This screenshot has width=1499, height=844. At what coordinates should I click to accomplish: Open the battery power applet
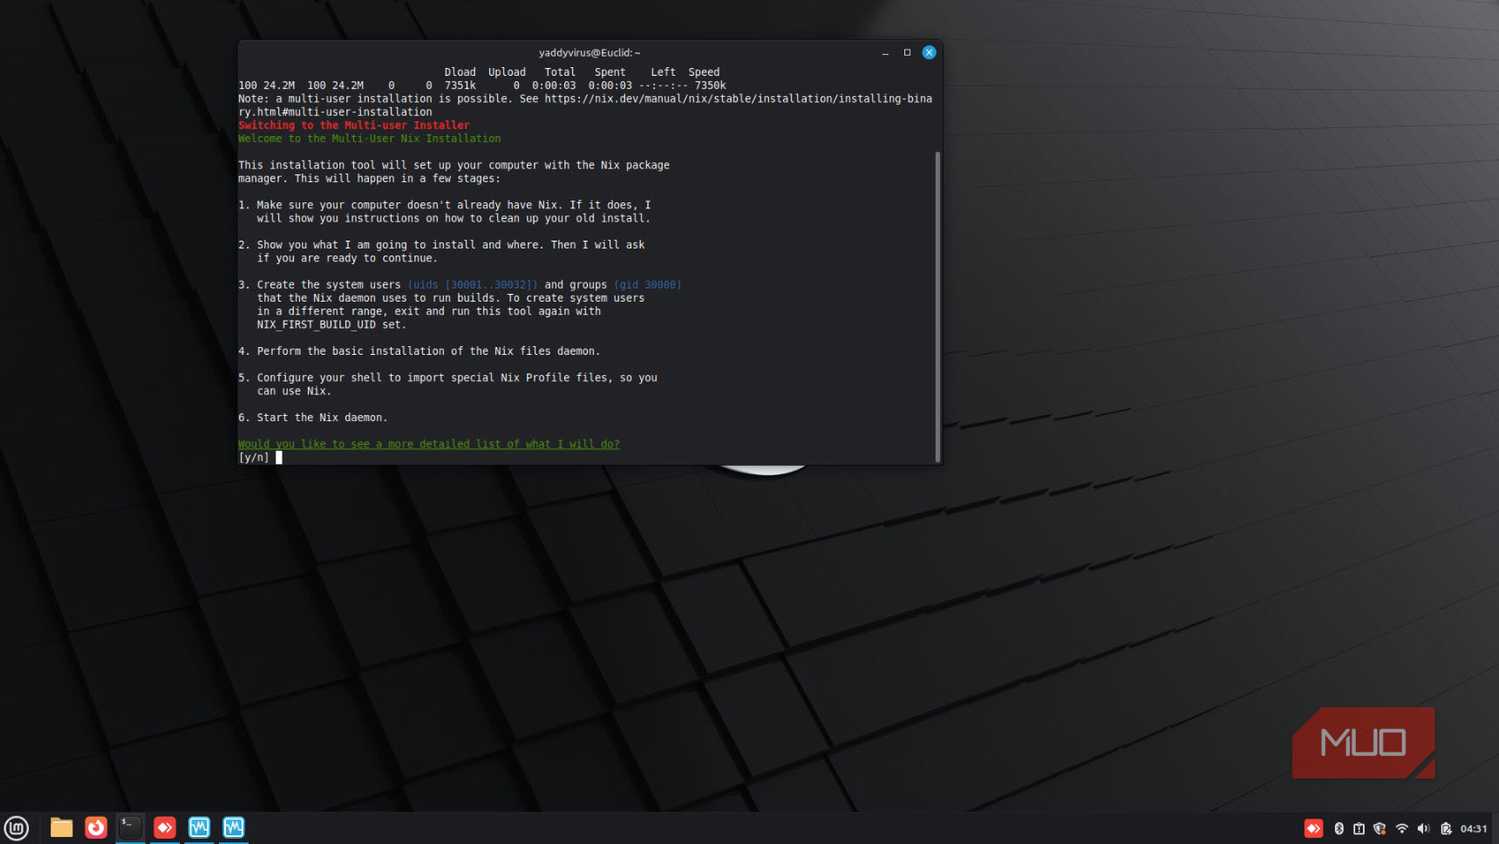point(1446,828)
